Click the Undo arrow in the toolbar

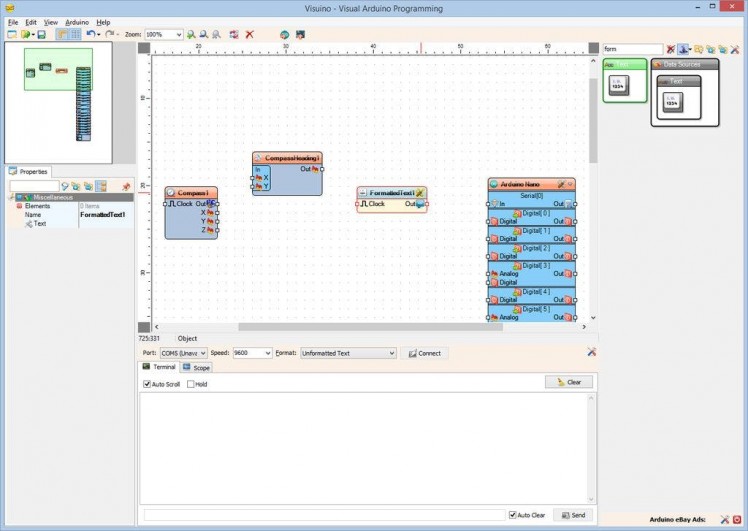click(91, 34)
